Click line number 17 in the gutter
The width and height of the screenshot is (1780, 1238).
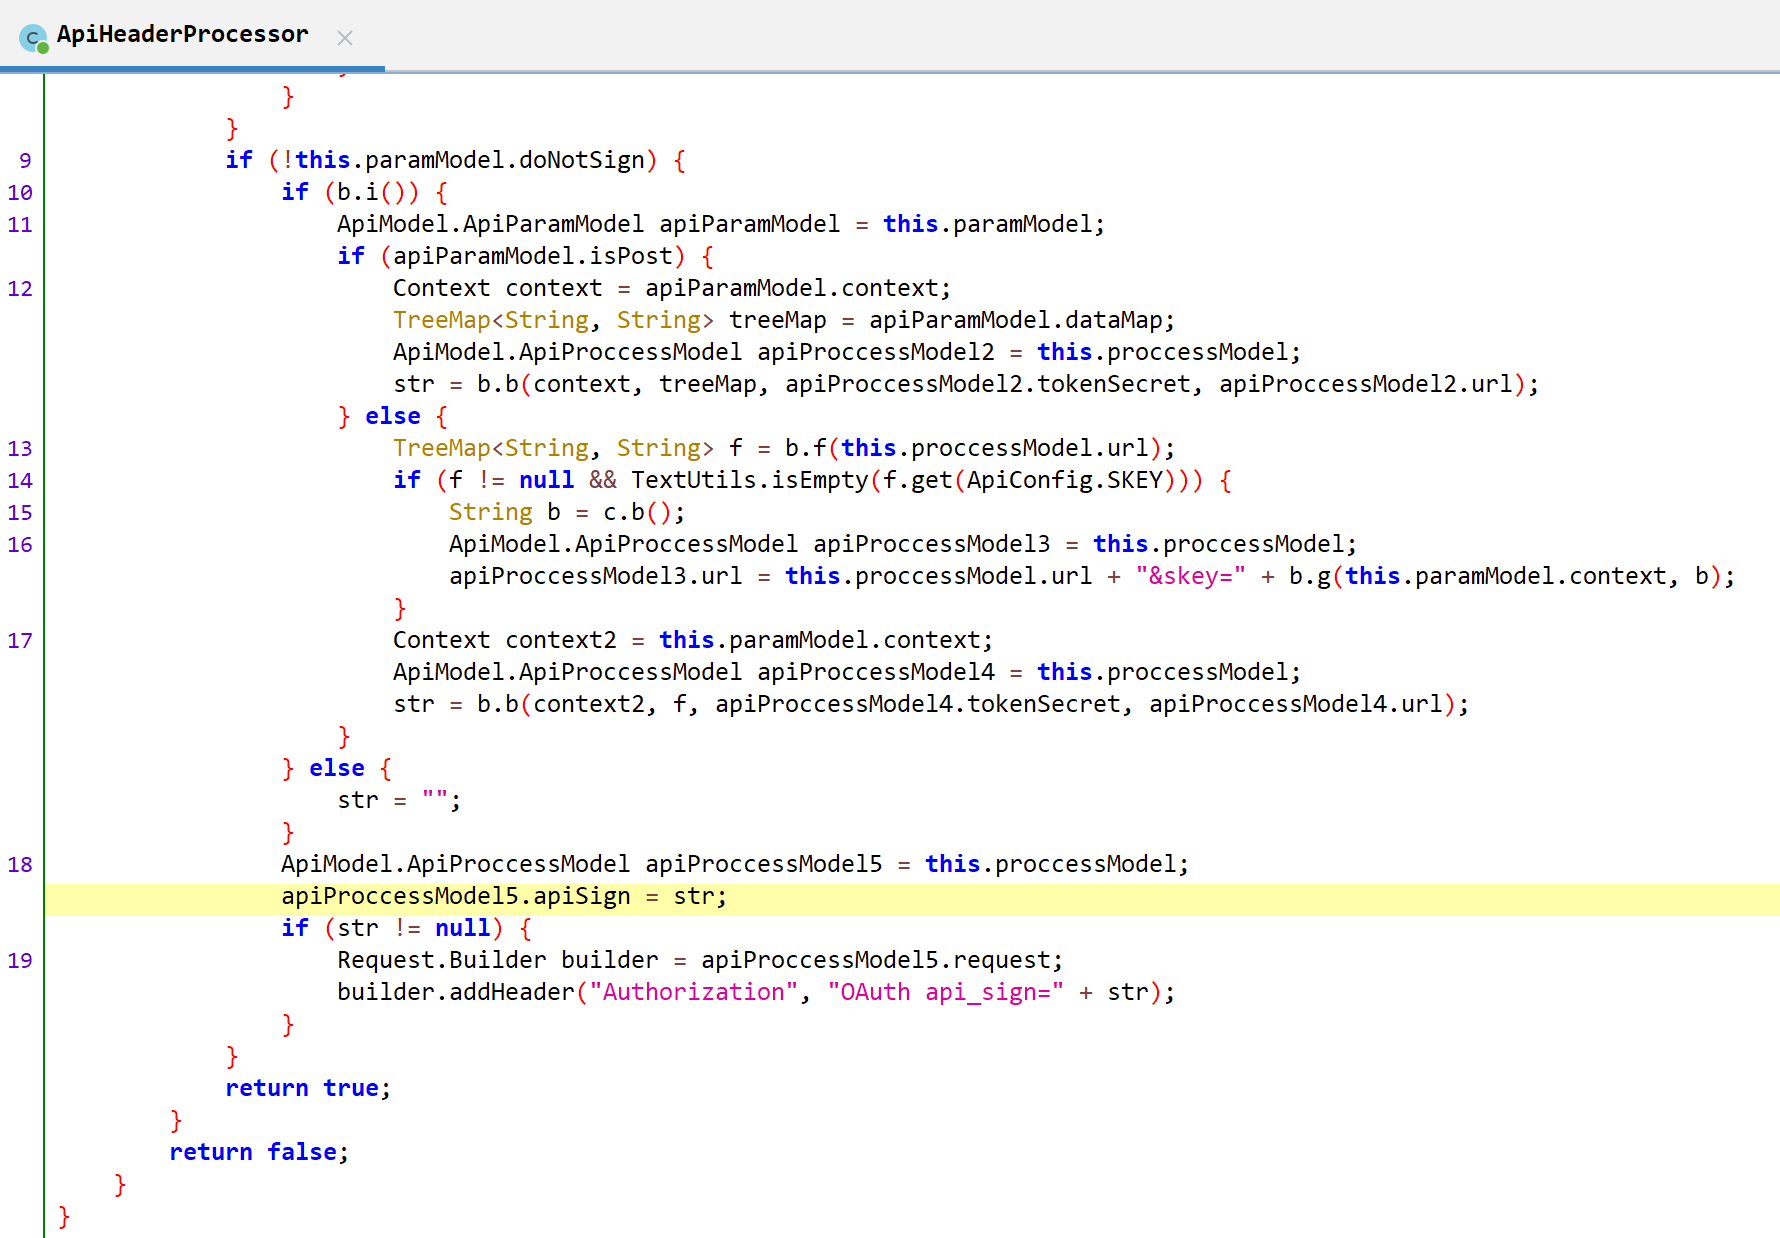pos(20,641)
